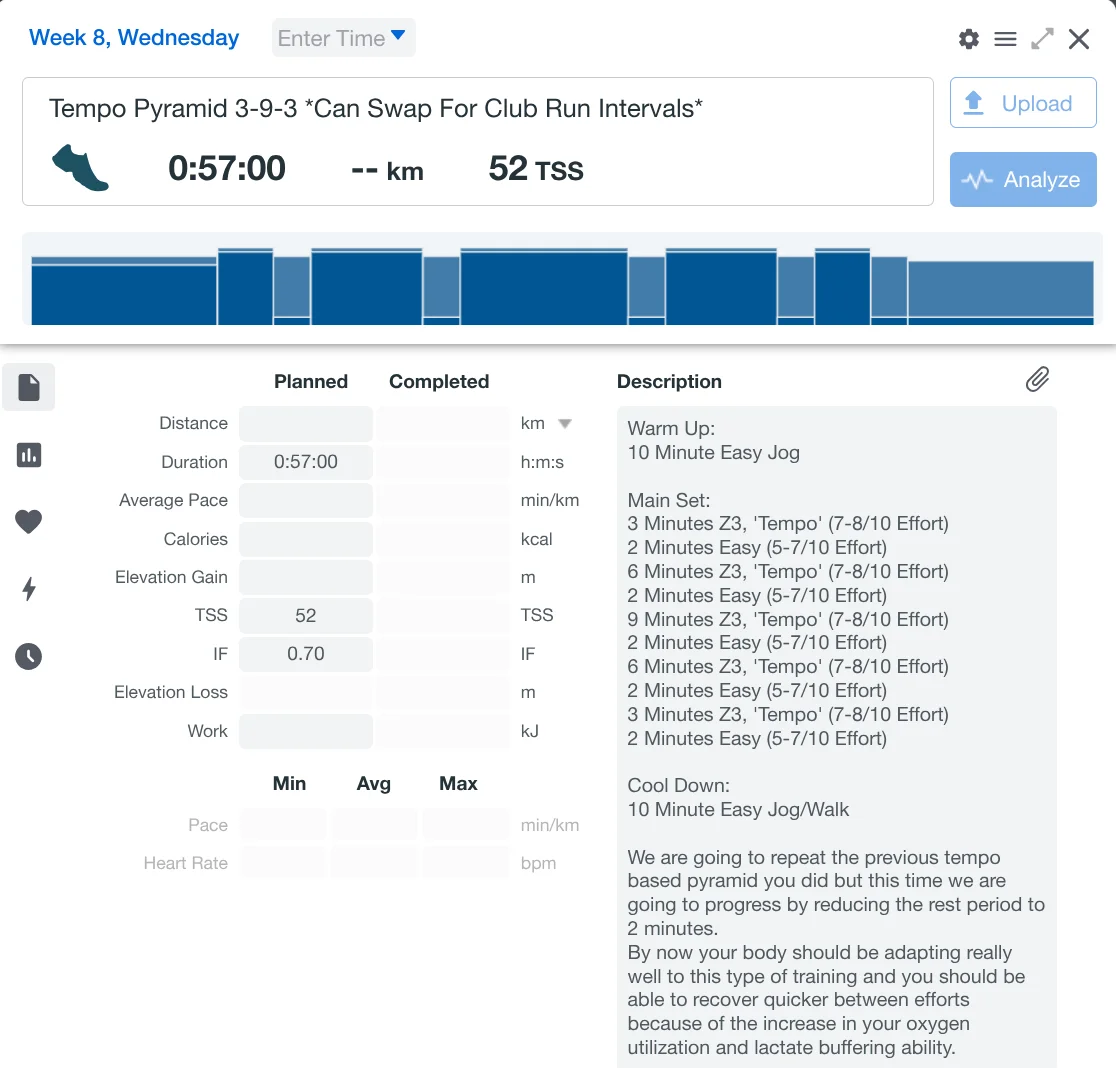
Task: Expand the km distance unit dropdown
Action: pyautogui.click(x=564, y=423)
